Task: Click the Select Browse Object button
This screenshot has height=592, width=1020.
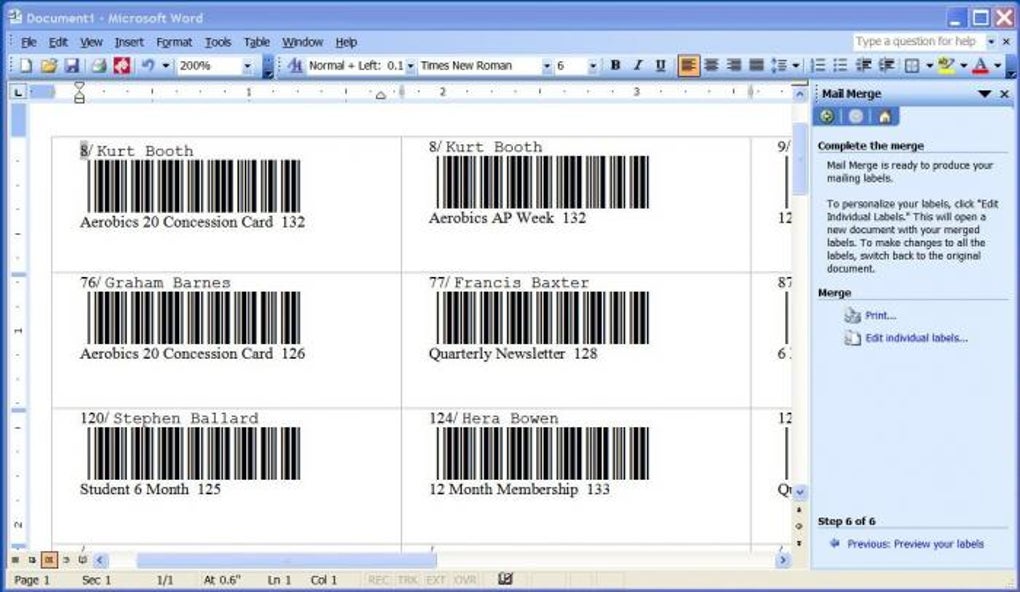Action: (799, 526)
